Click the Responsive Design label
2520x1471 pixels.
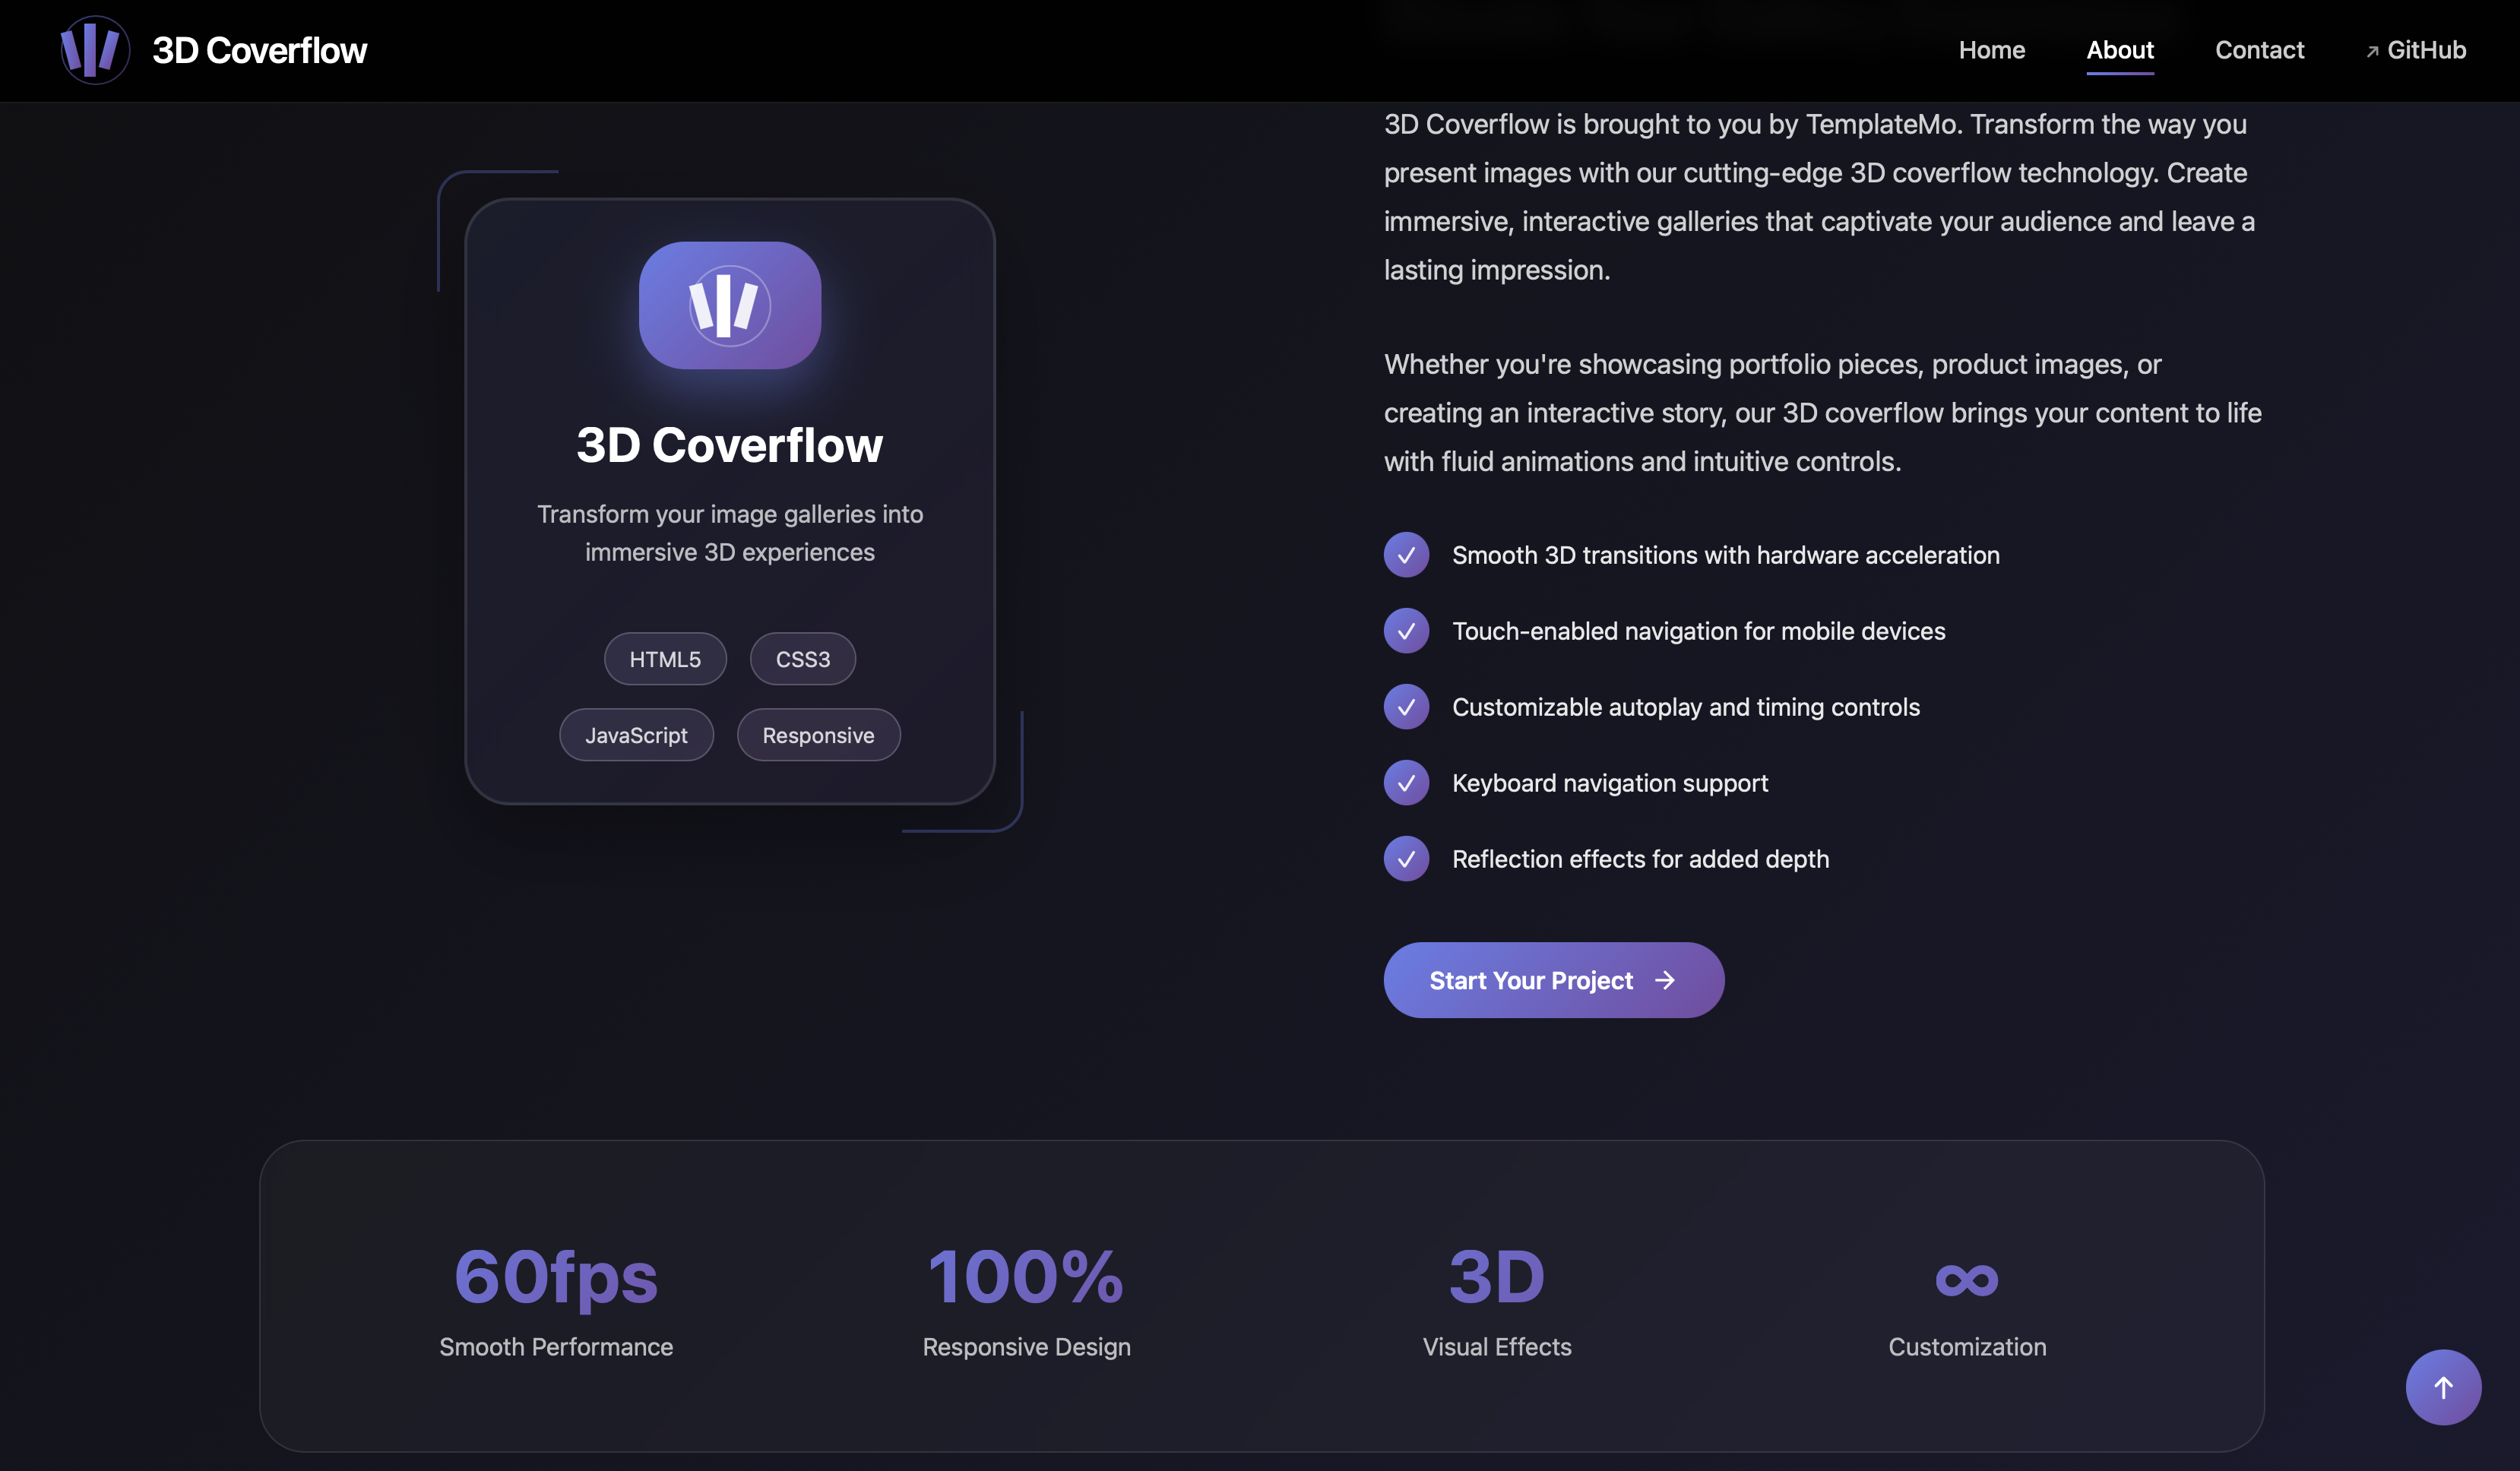tap(1026, 1347)
